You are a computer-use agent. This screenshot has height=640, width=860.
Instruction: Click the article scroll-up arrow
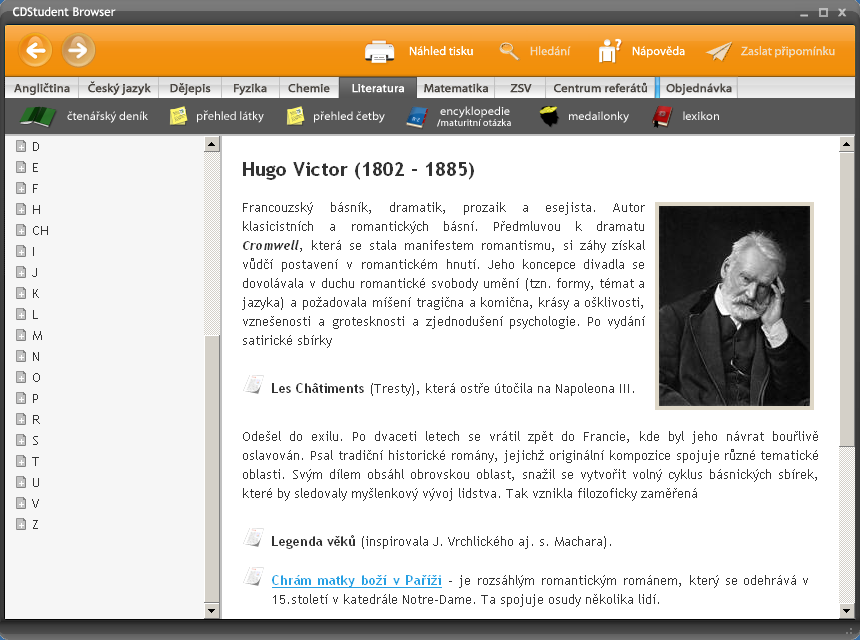(x=846, y=144)
